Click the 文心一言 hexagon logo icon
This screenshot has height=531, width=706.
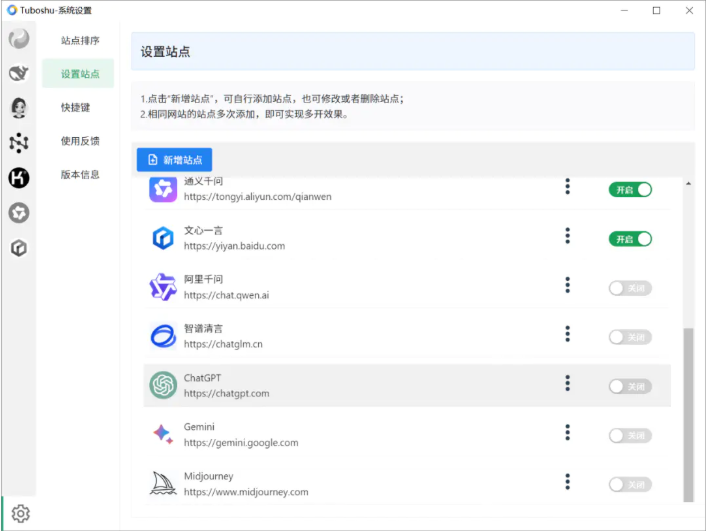tap(163, 238)
